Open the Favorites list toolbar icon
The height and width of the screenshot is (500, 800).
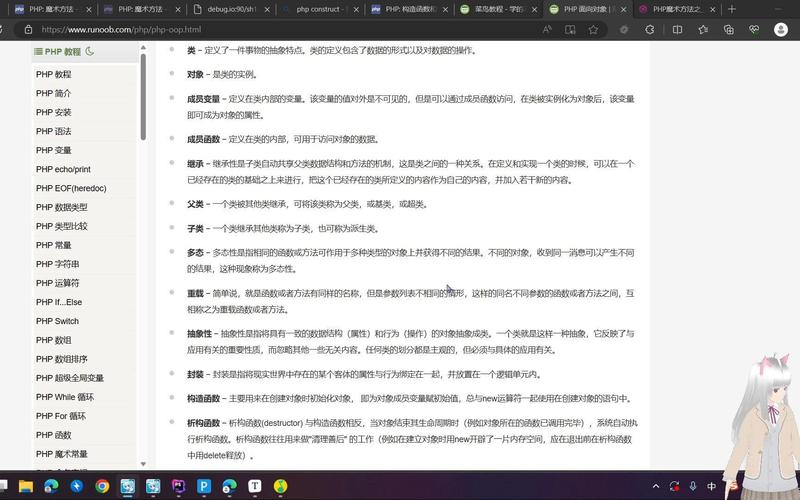[x=703, y=30]
